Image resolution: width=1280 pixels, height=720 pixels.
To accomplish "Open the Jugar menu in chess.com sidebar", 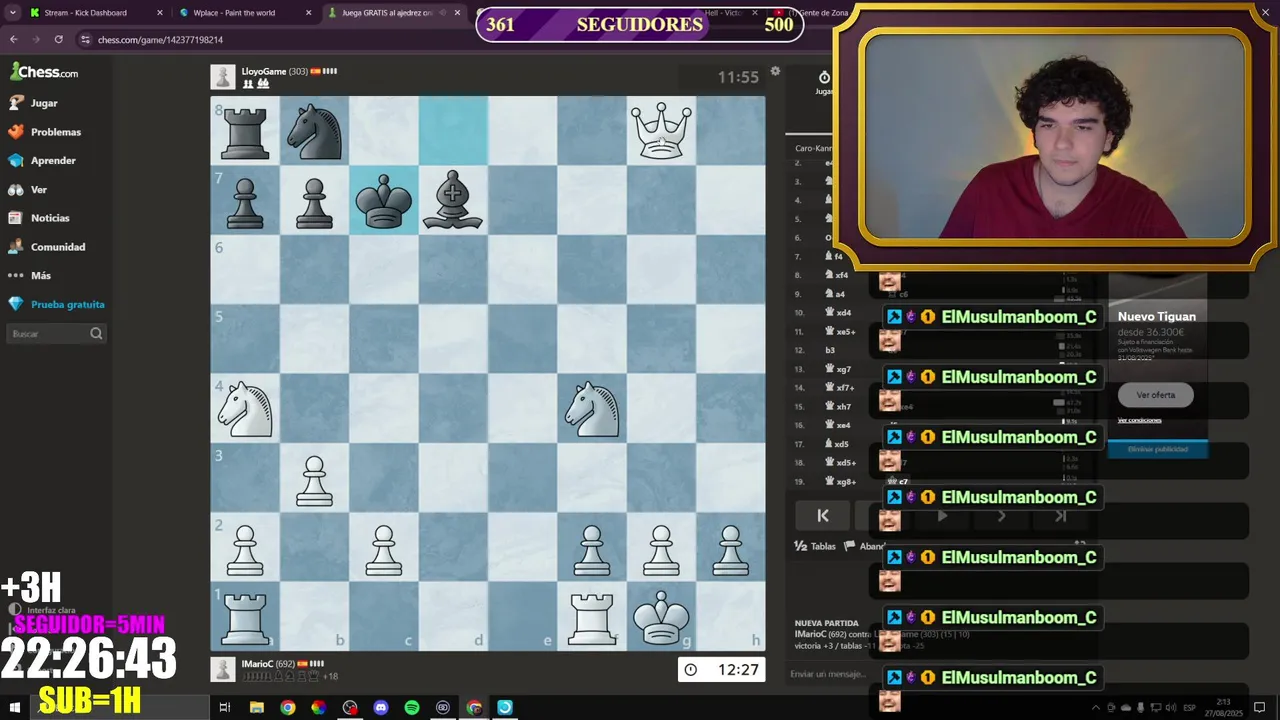I will tap(44, 103).
